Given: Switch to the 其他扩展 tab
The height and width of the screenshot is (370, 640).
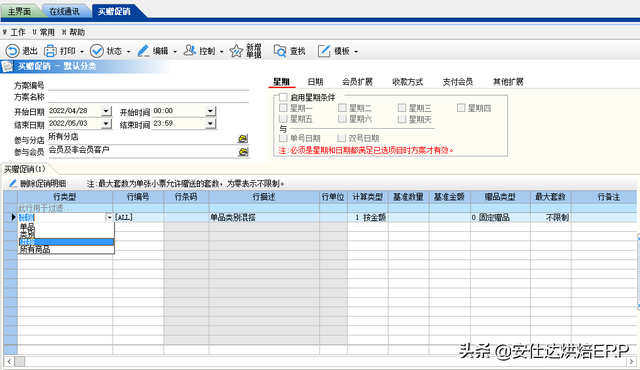Looking at the screenshot, I should [x=508, y=82].
